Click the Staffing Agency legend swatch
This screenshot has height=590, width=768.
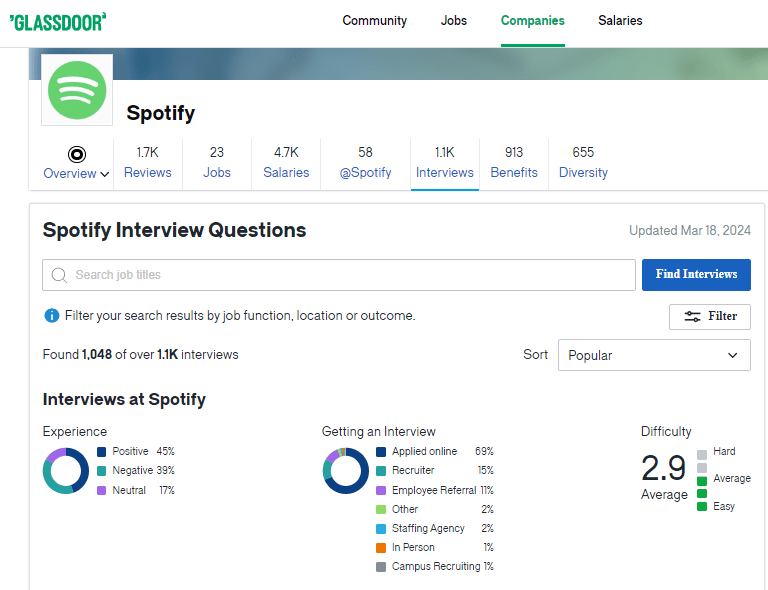point(381,528)
